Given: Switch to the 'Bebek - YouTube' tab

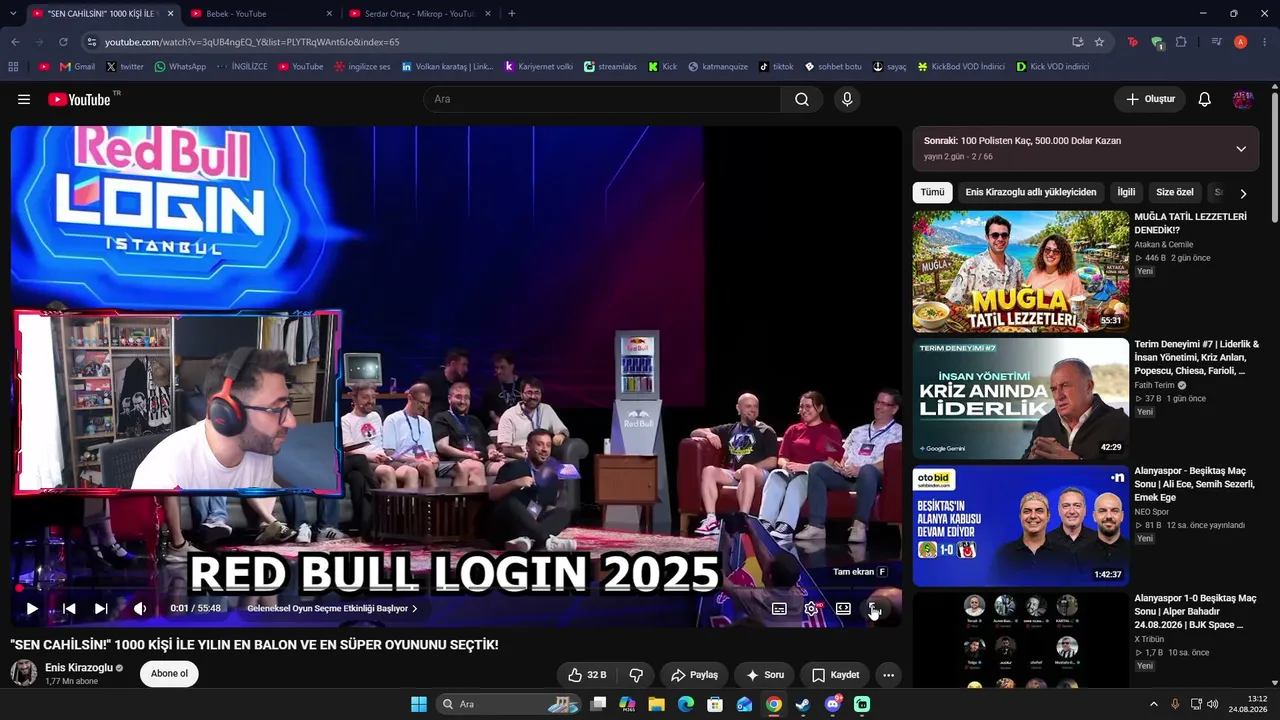Looking at the screenshot, I should (x=260, y=14).
